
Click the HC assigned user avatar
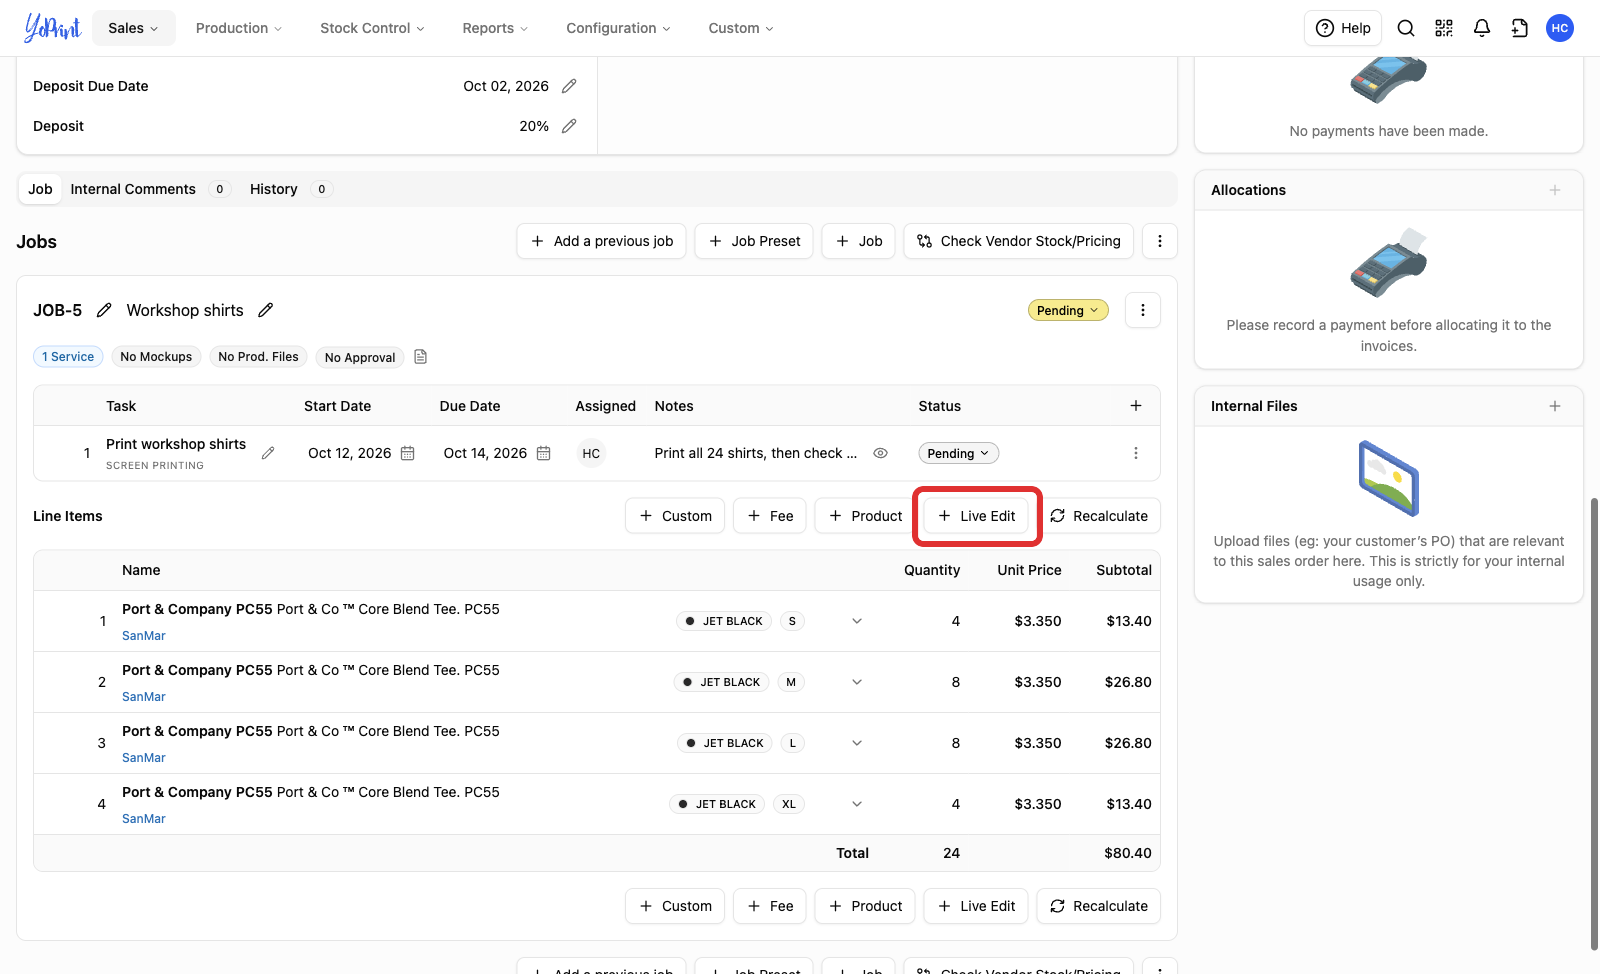click(x=591, y=453)
